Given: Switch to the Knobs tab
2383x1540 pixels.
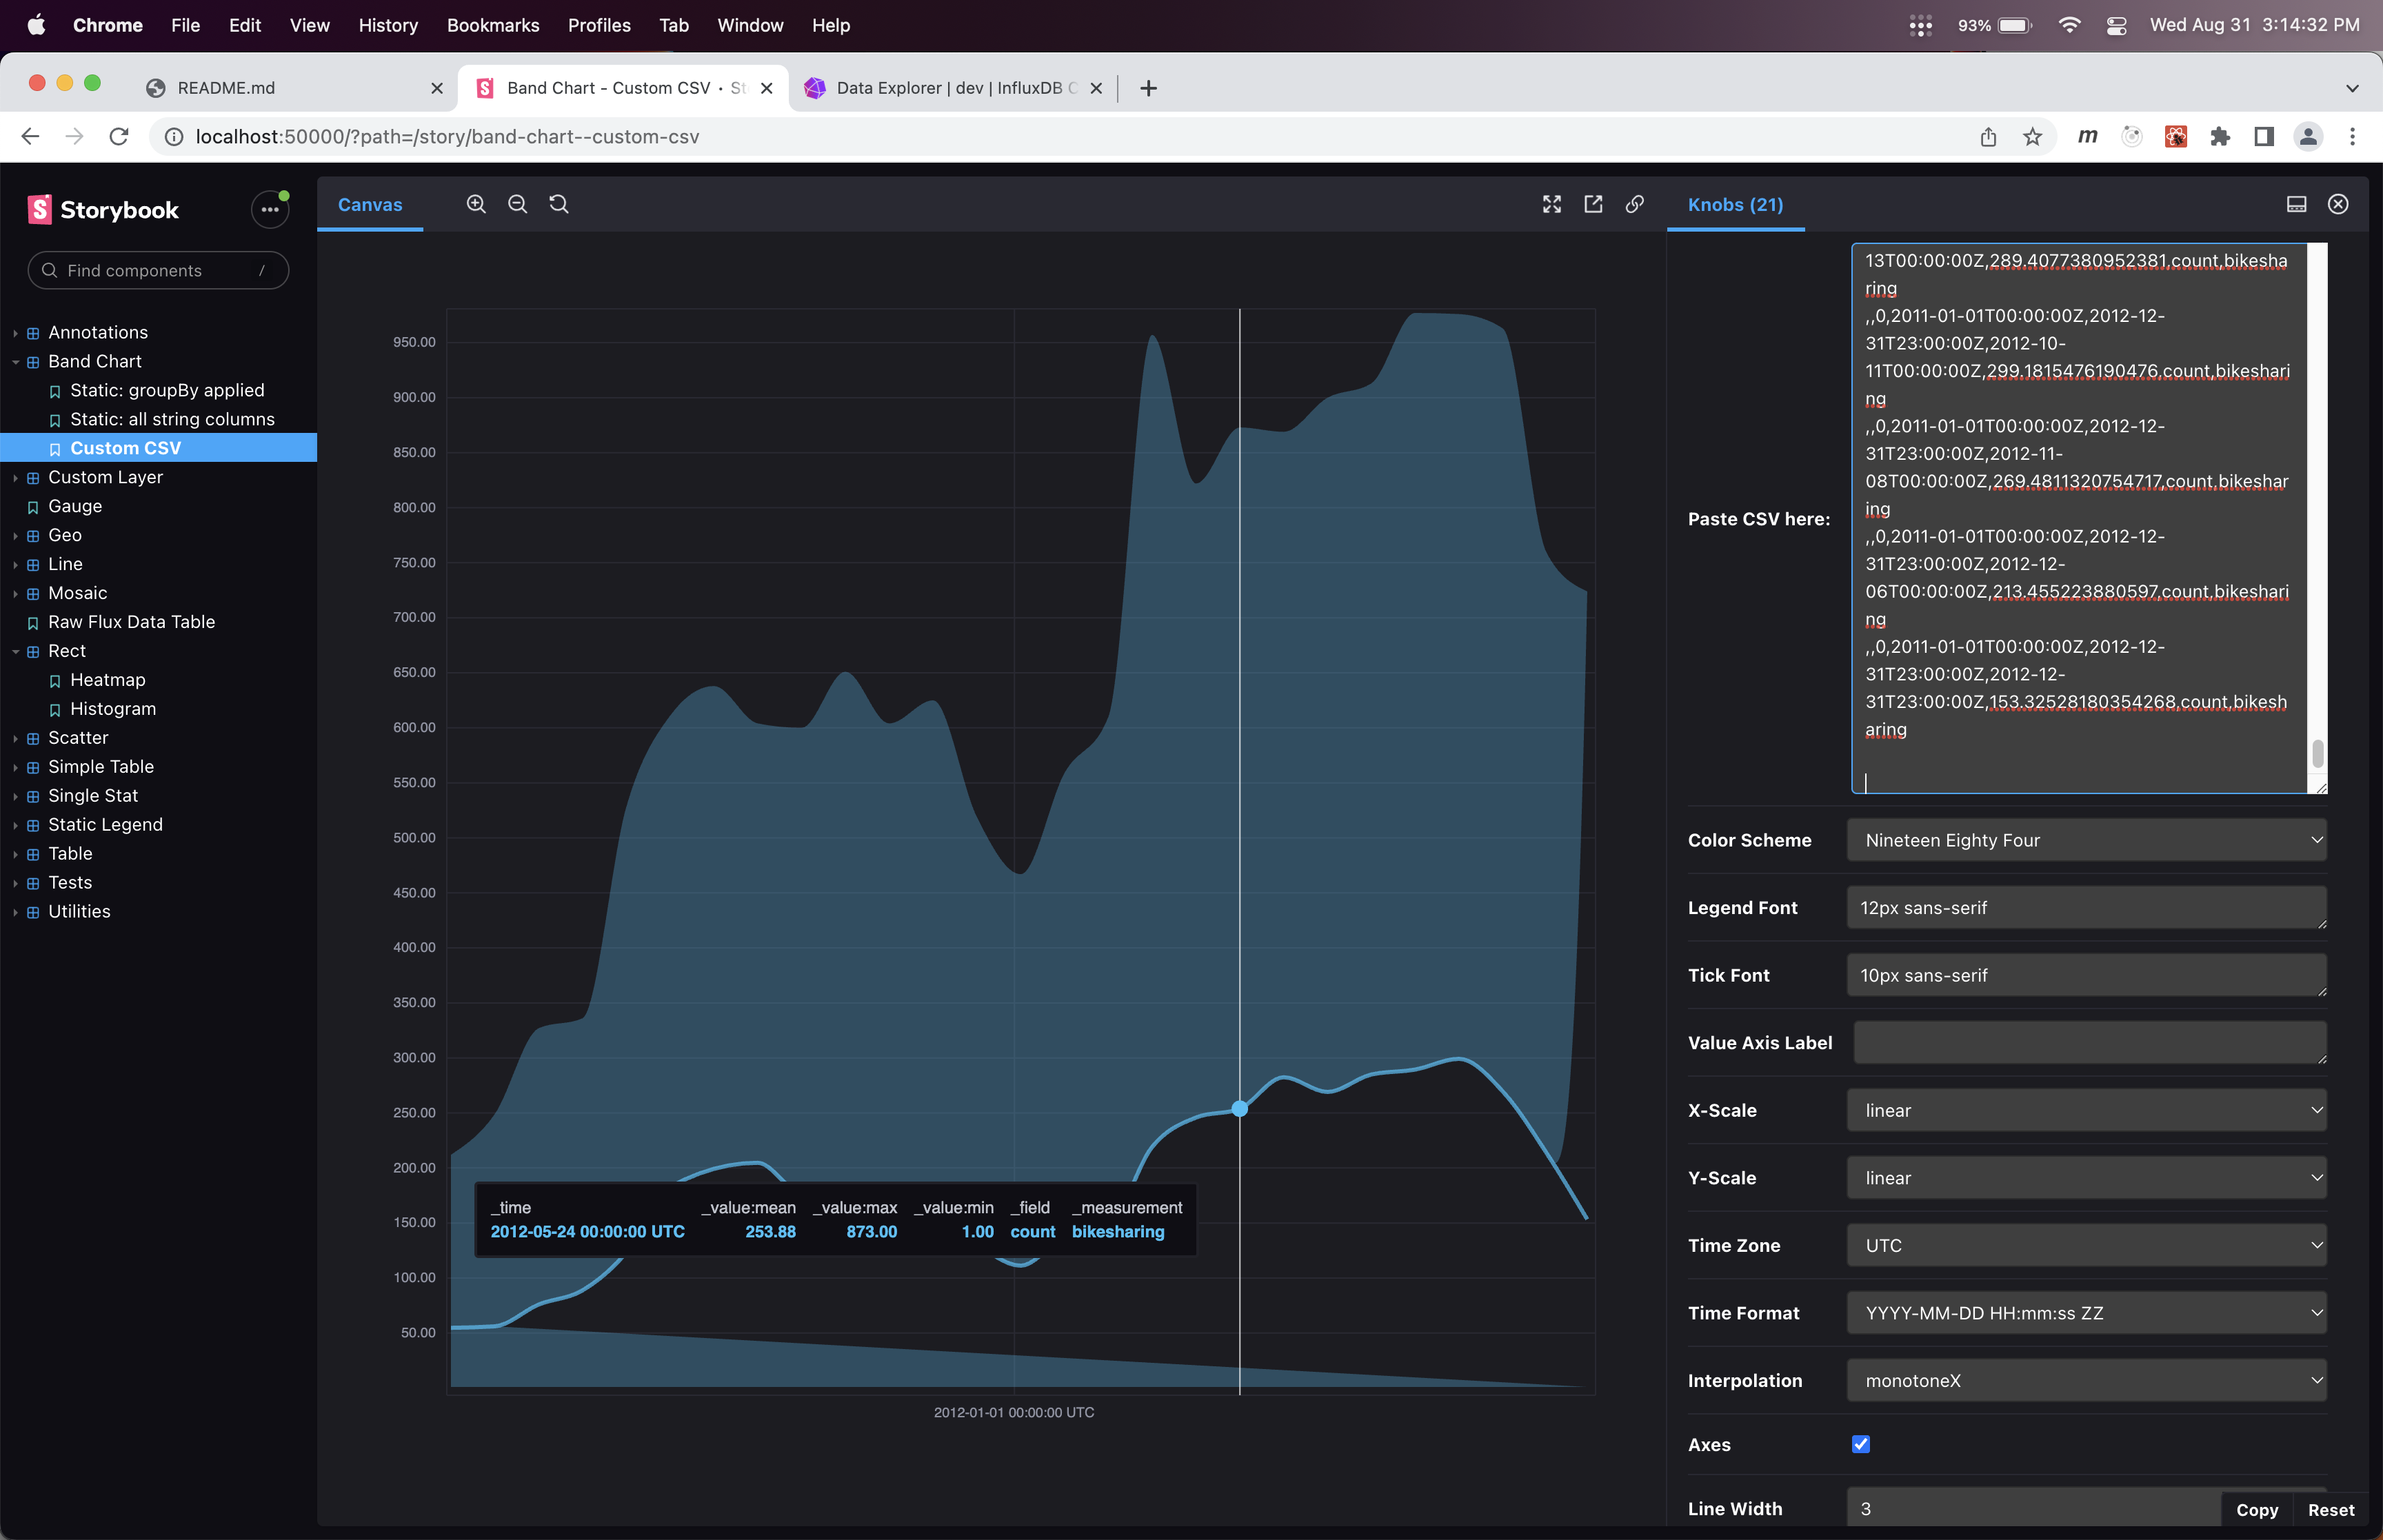Looking at the screenshot, I should pyautogui.click(x=1736, y=204).
